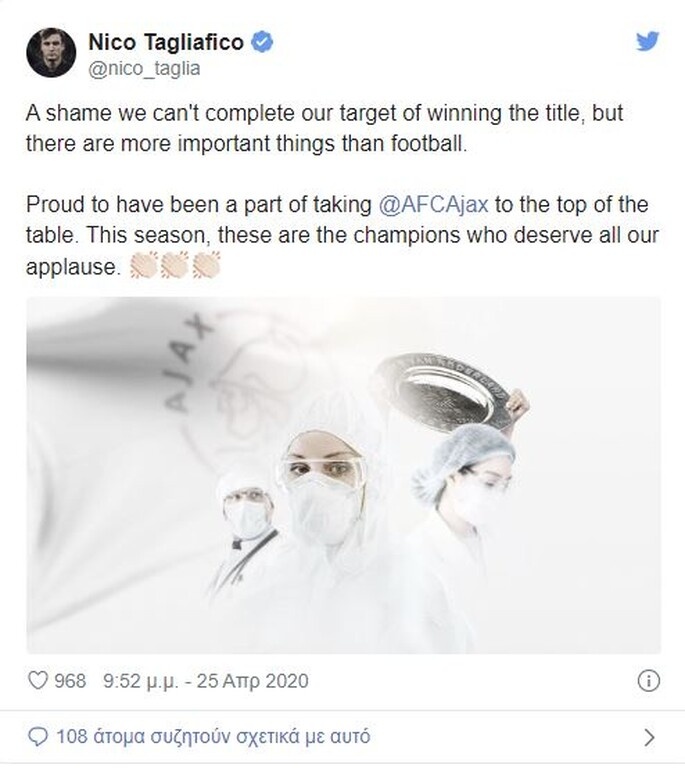Click the circled info icon

pos(648,681)
